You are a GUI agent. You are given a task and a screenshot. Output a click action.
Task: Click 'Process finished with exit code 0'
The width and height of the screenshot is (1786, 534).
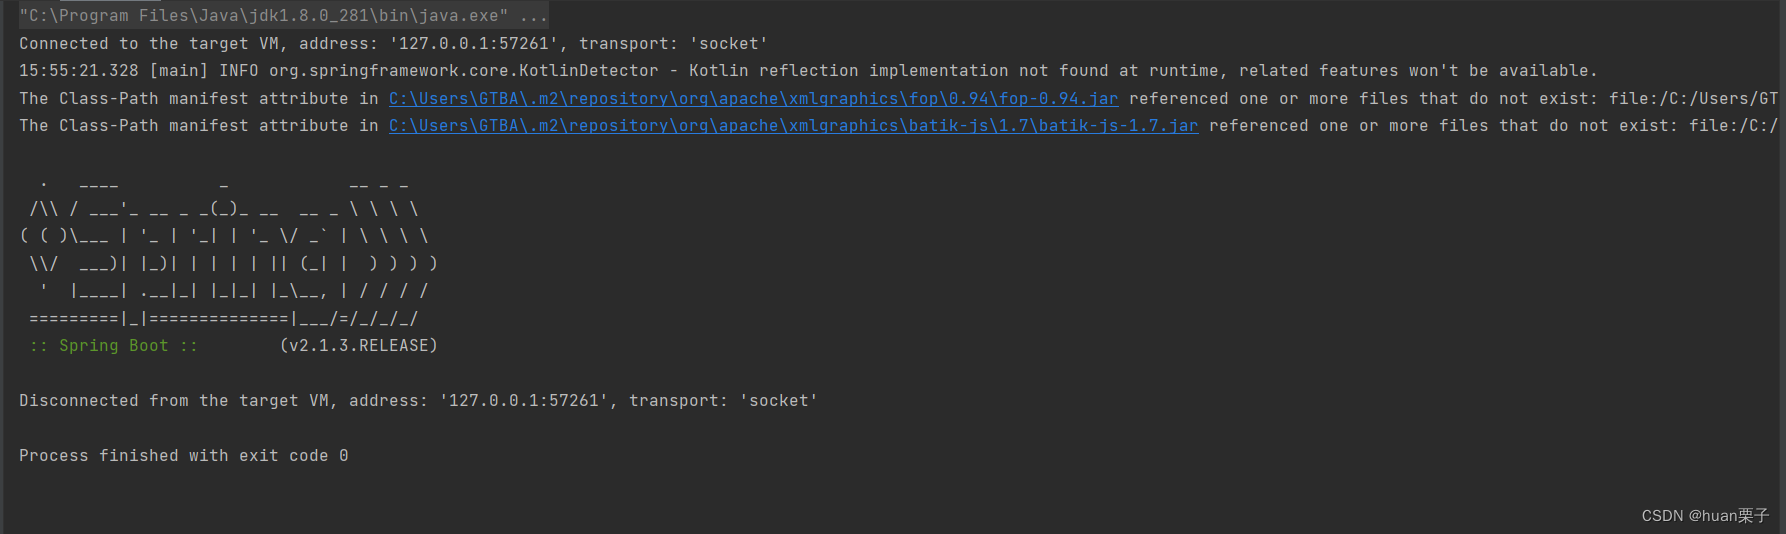click(x=184, y=455)
